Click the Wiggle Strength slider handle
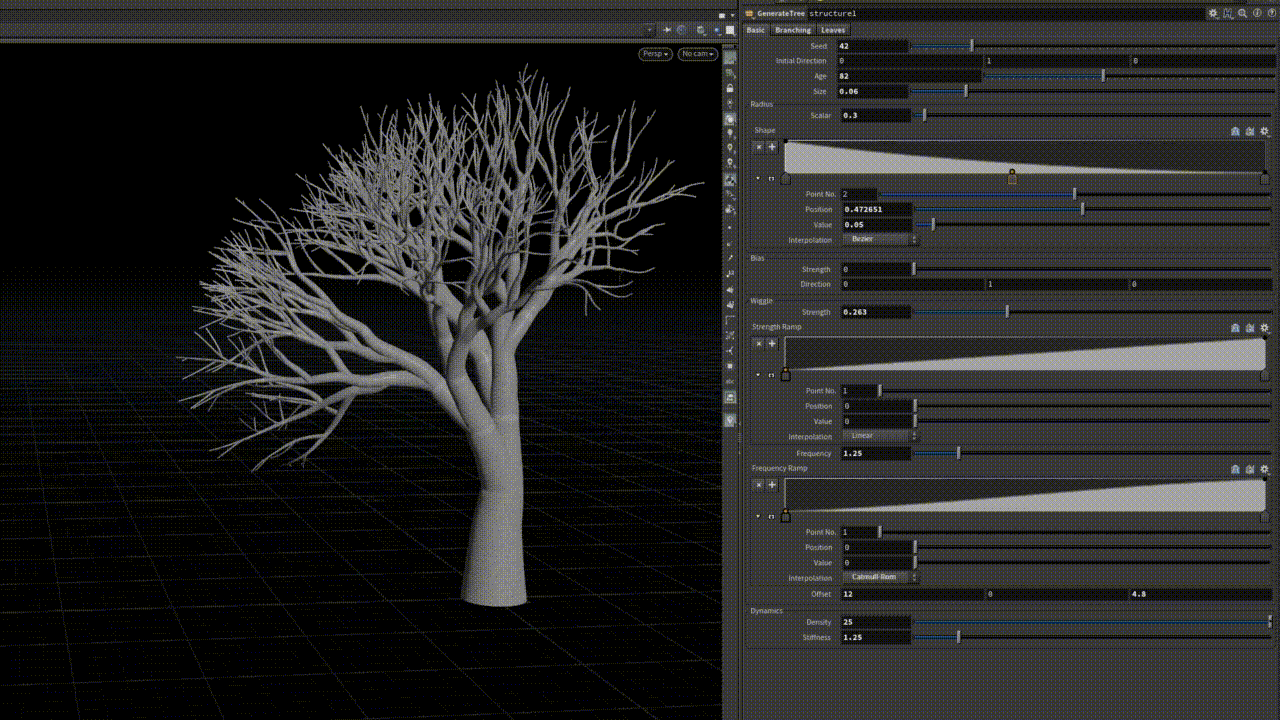The image size is (1280, 720). [1007, 312]
